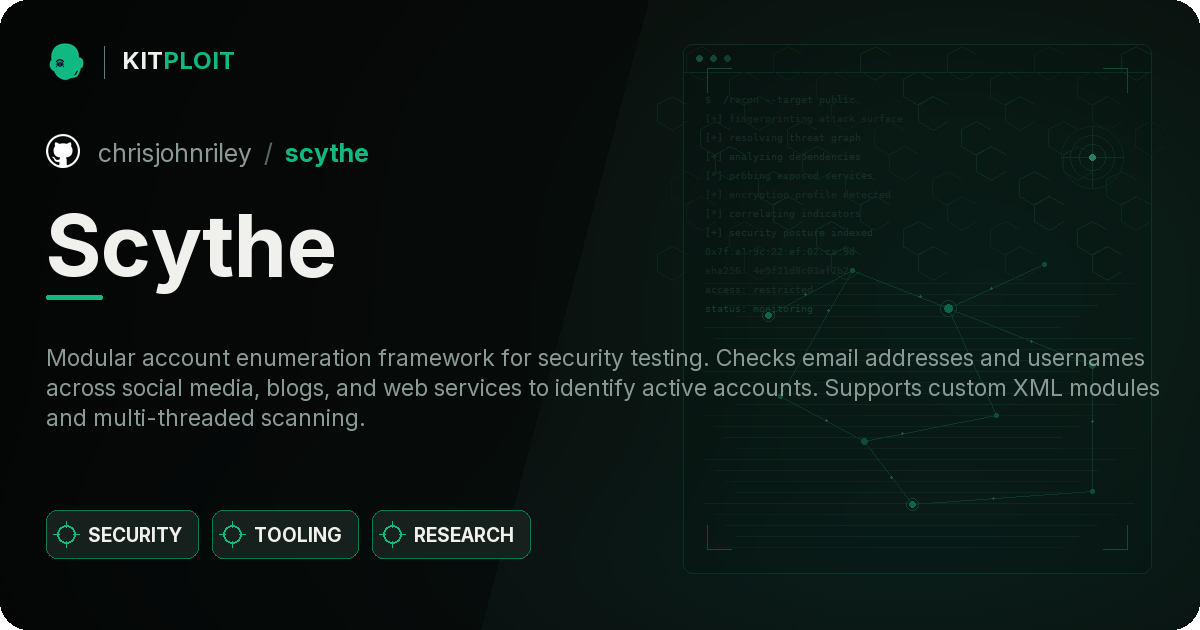
Task: Click the "access: restricted" terminal line
Action: click(759, 289)
